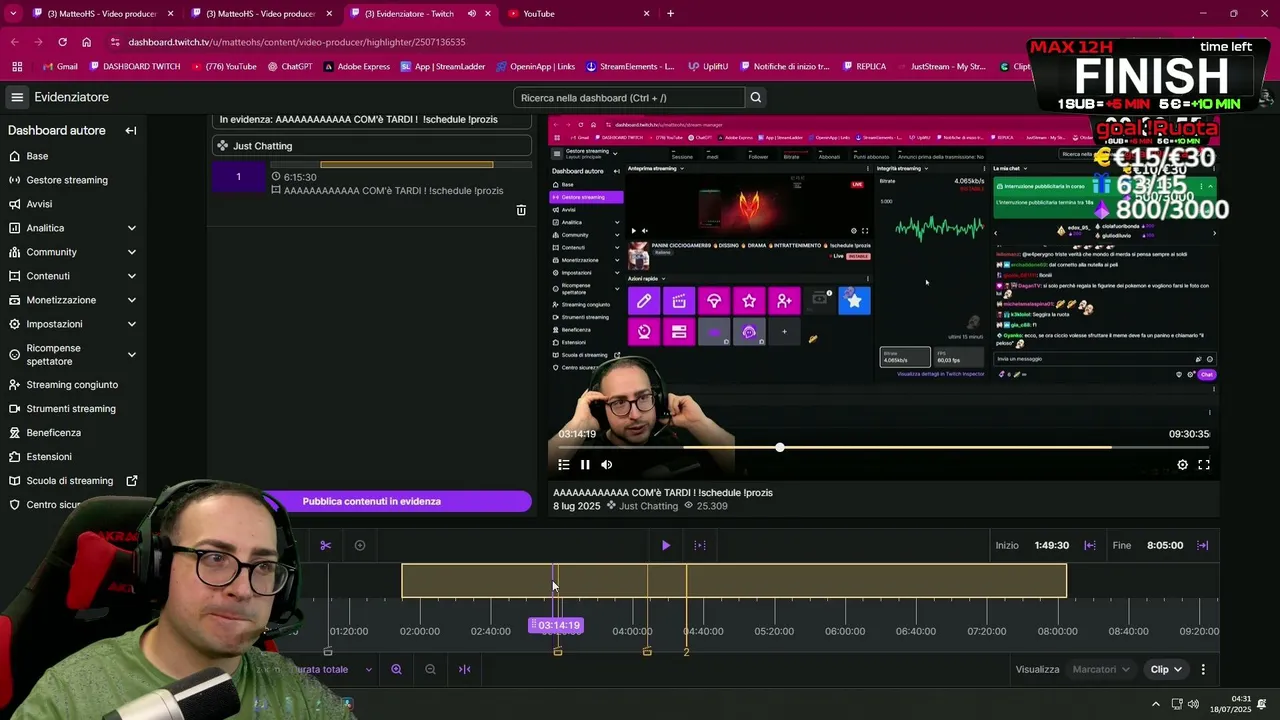The width and height of the screenshot is (1280, 720).
Task: Go to browser home page
Action: pyautogui.click(x=86, y=42)
